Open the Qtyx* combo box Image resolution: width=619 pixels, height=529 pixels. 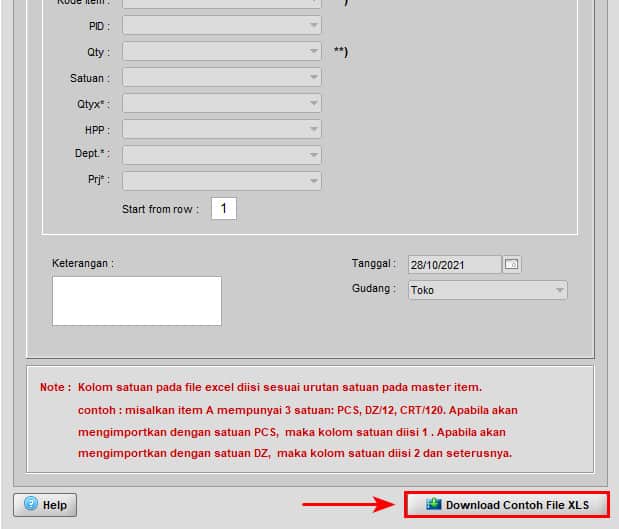(x=314, y=103)
